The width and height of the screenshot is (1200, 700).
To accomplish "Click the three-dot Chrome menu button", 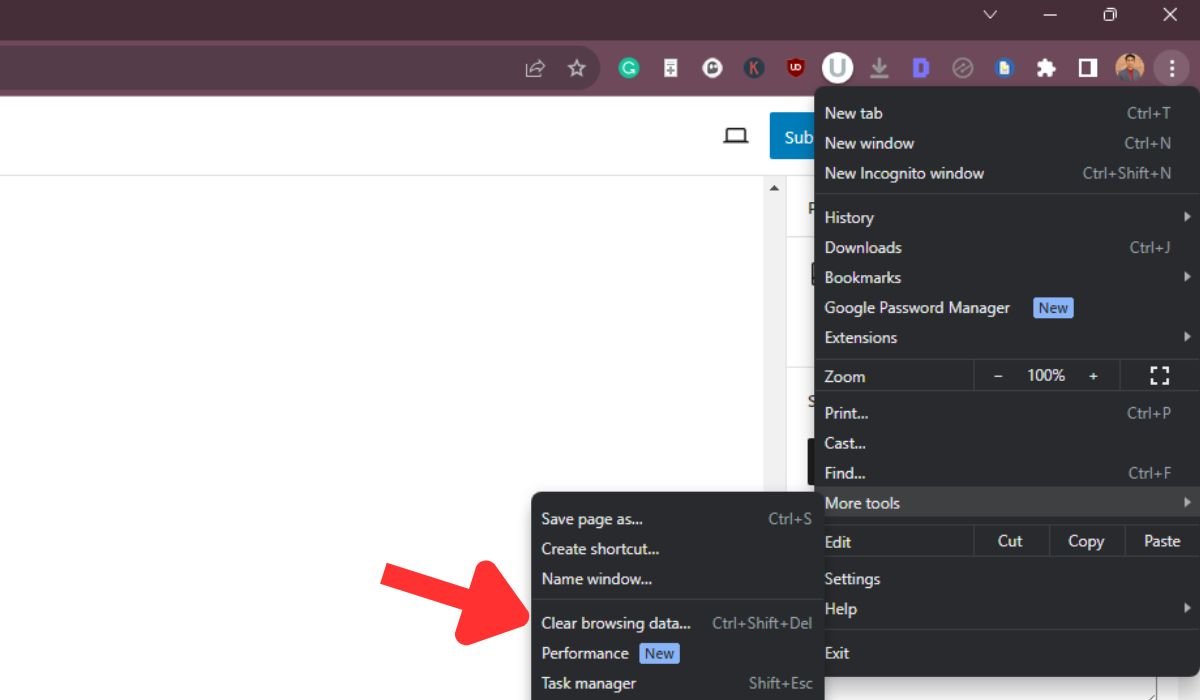I will point(1170,68).
